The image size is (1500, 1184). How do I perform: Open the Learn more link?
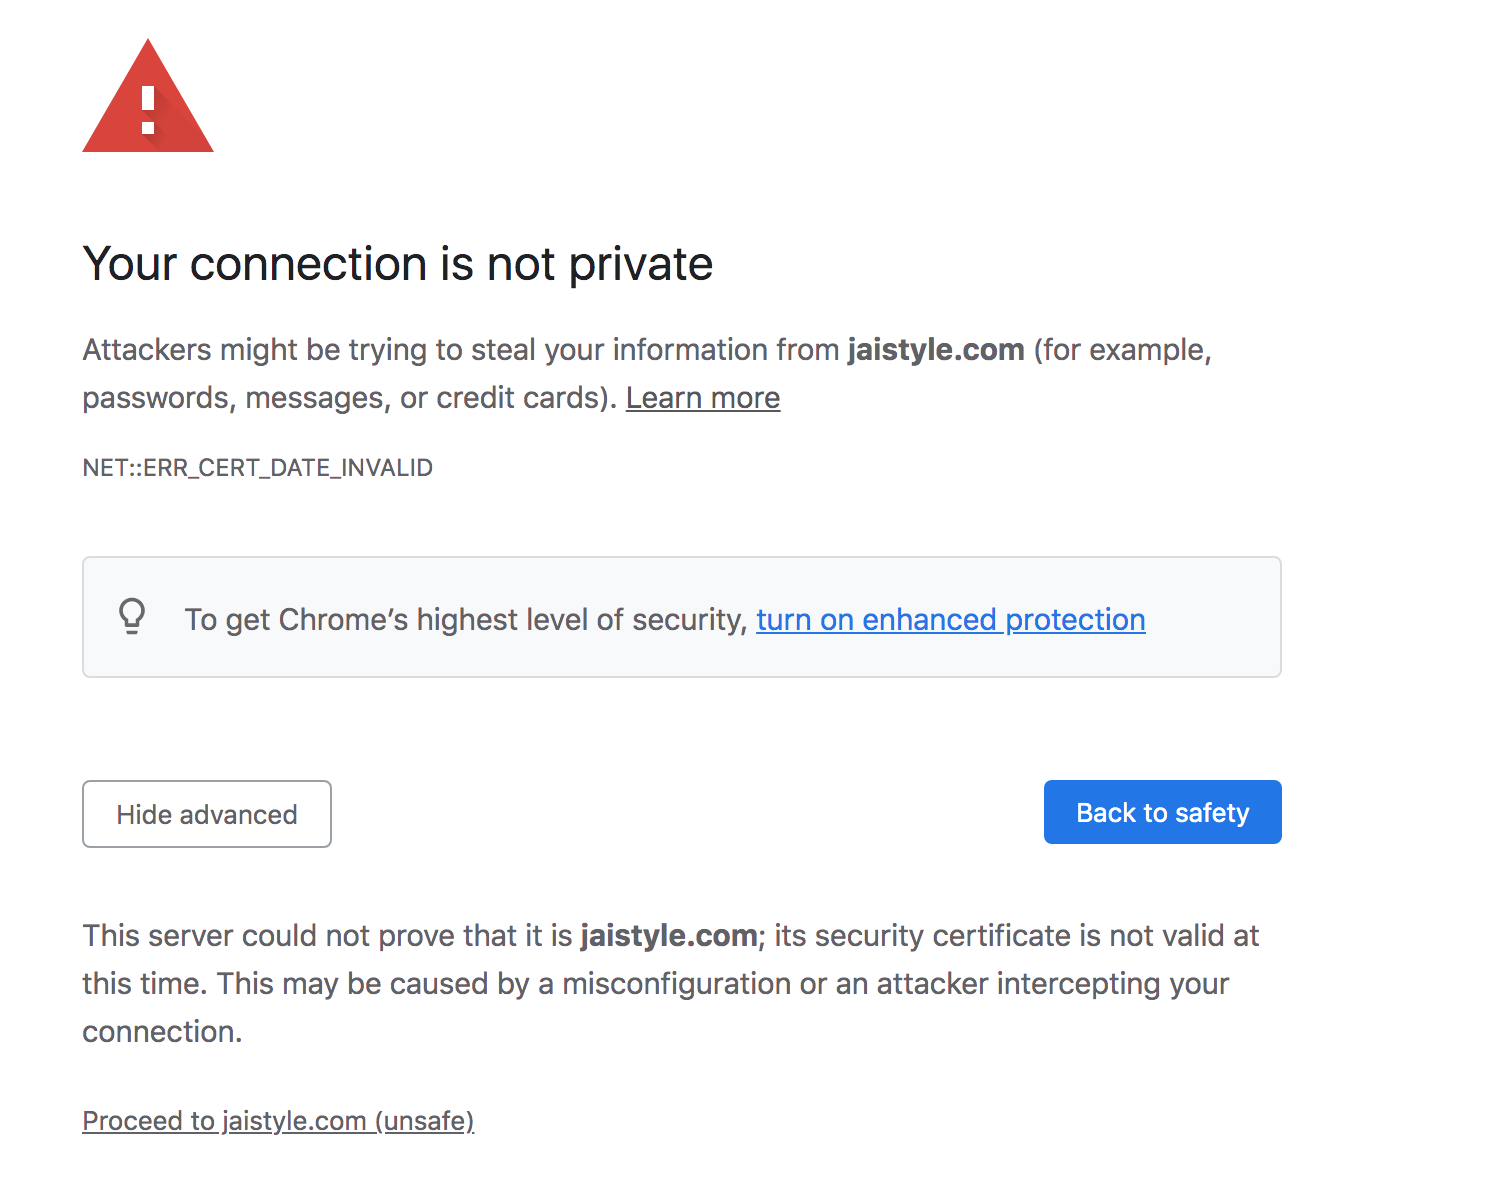click(702, 398)
